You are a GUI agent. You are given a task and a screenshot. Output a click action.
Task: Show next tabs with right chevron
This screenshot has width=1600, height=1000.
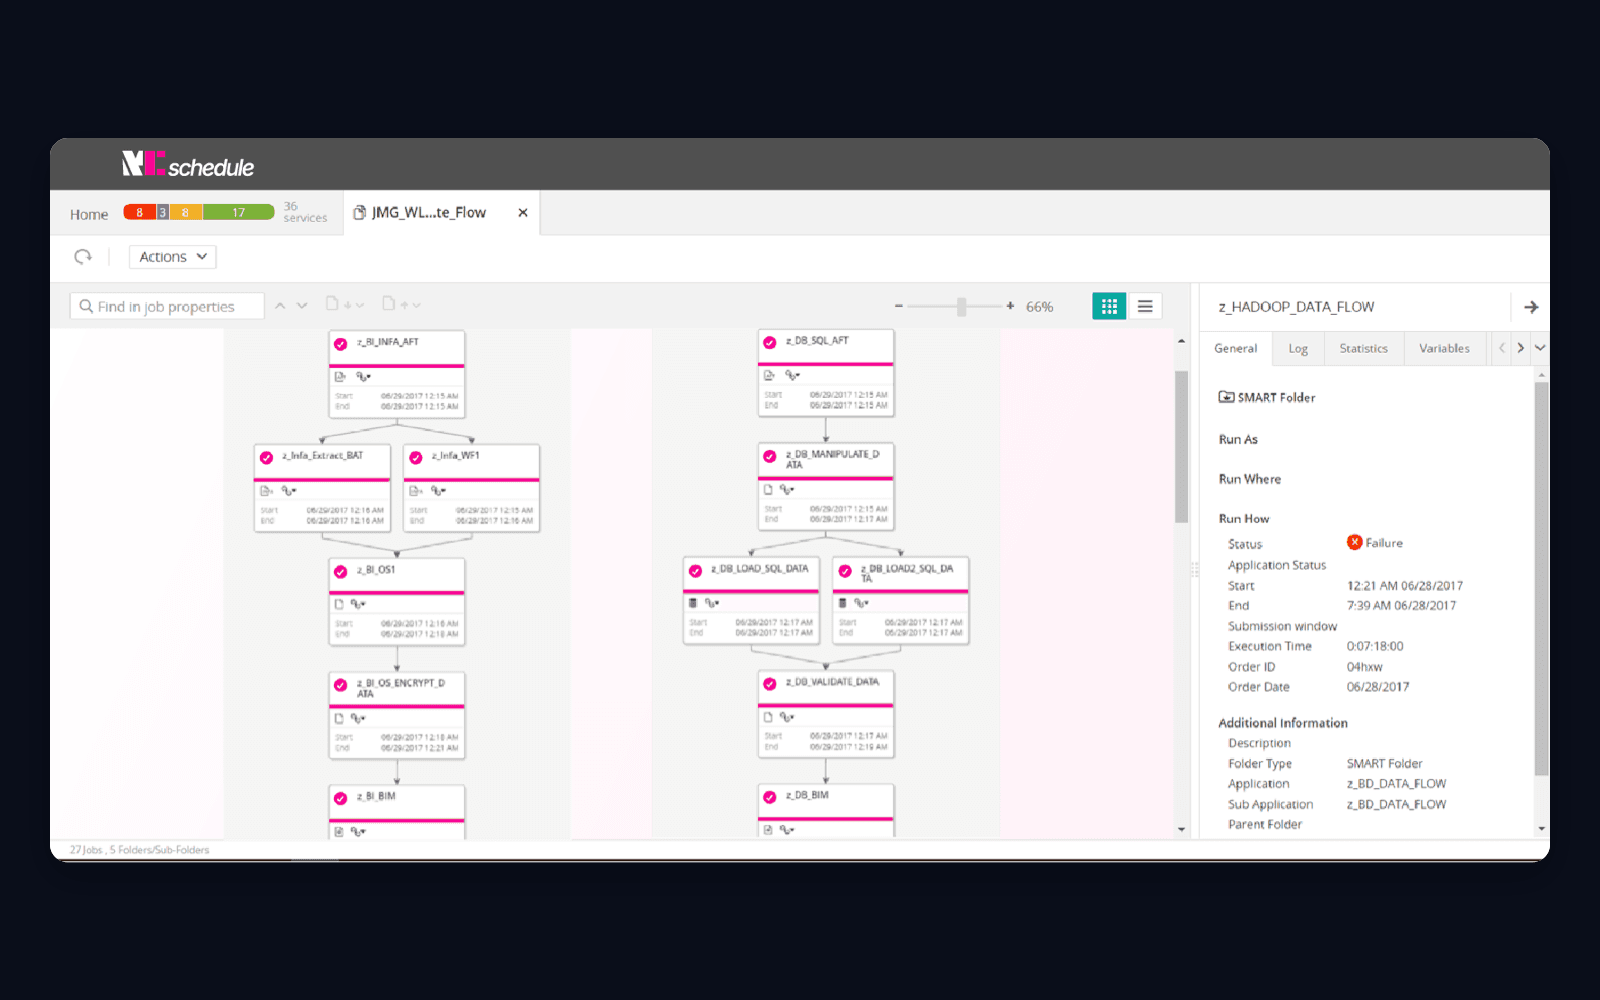(1520, 348)
